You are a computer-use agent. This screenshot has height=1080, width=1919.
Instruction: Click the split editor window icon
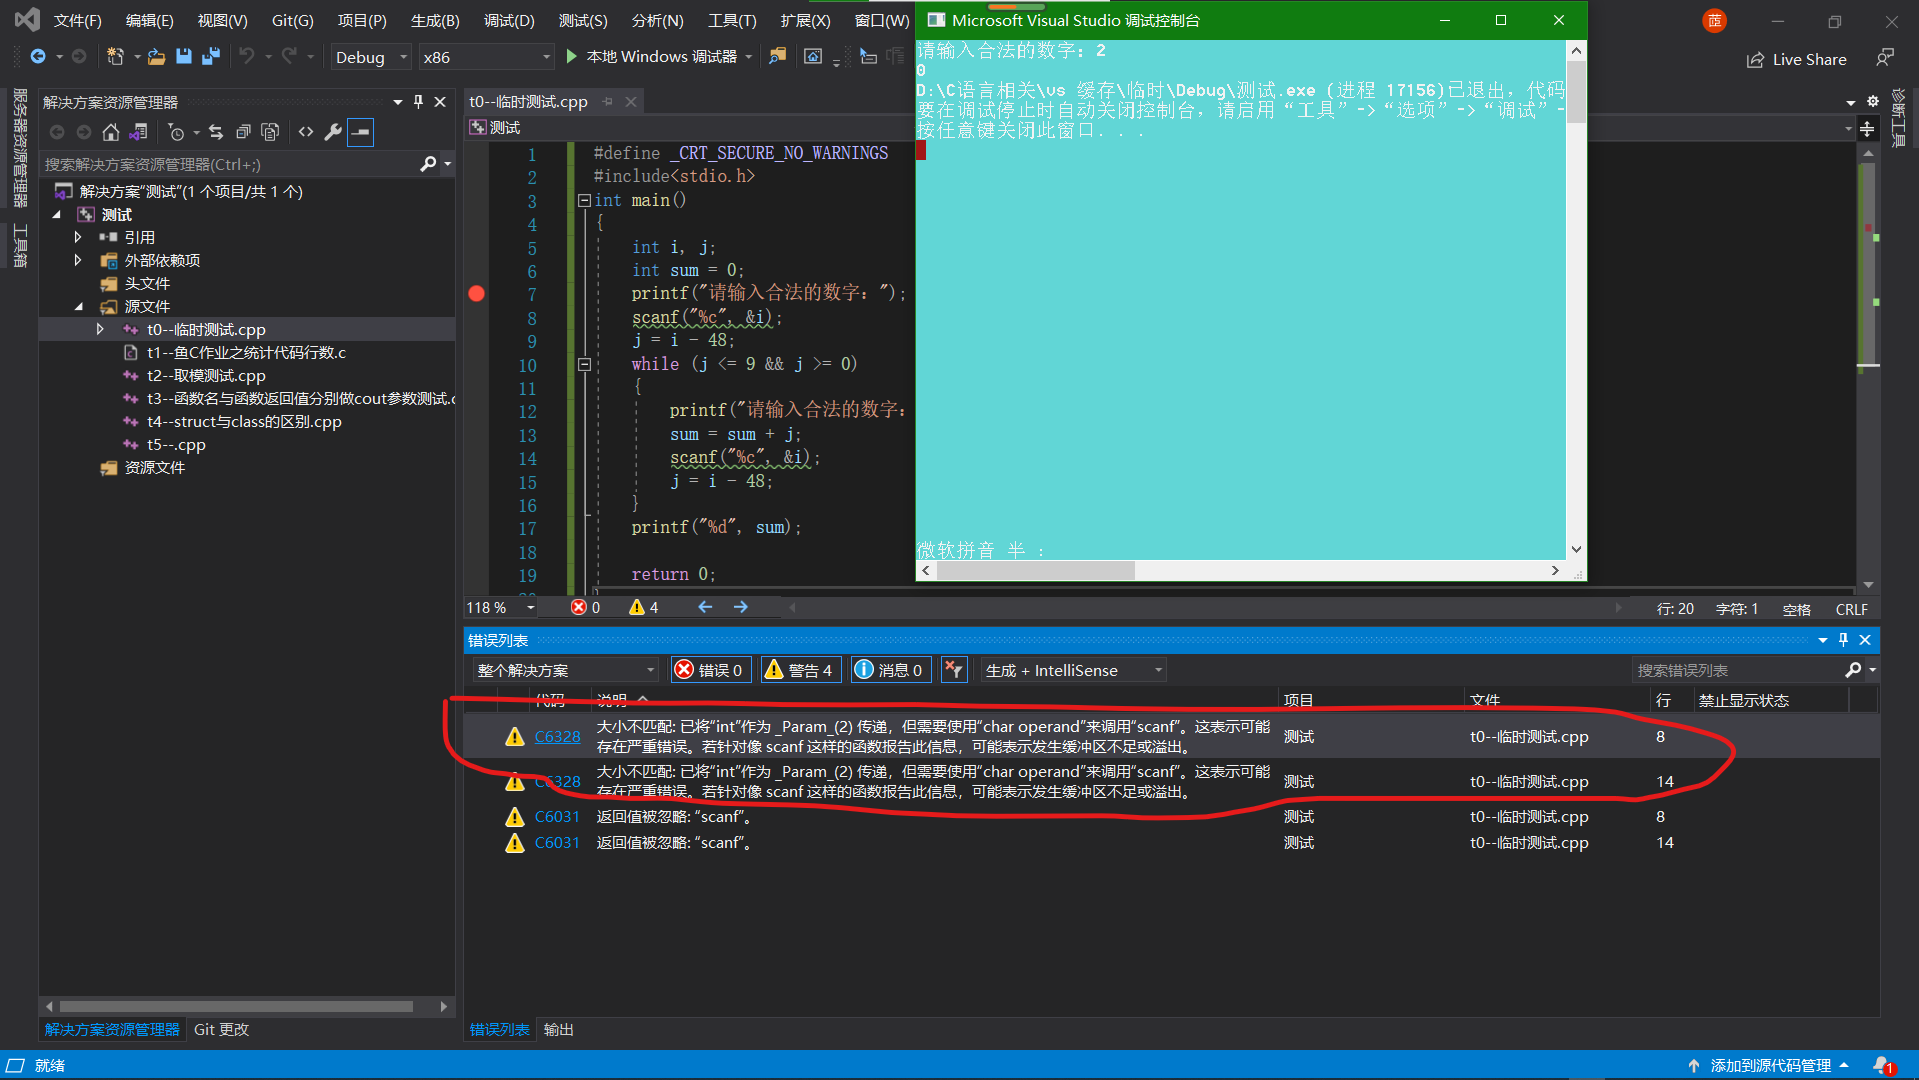click(1867, 128)
